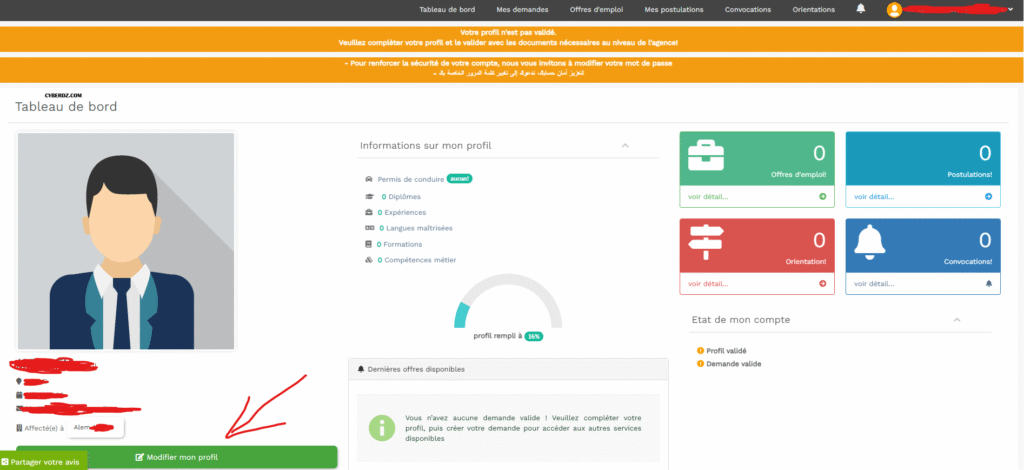Click red arrow icon in Orientation footer
The height and width of the screenshot is (470, 1024).
(822, 283)
